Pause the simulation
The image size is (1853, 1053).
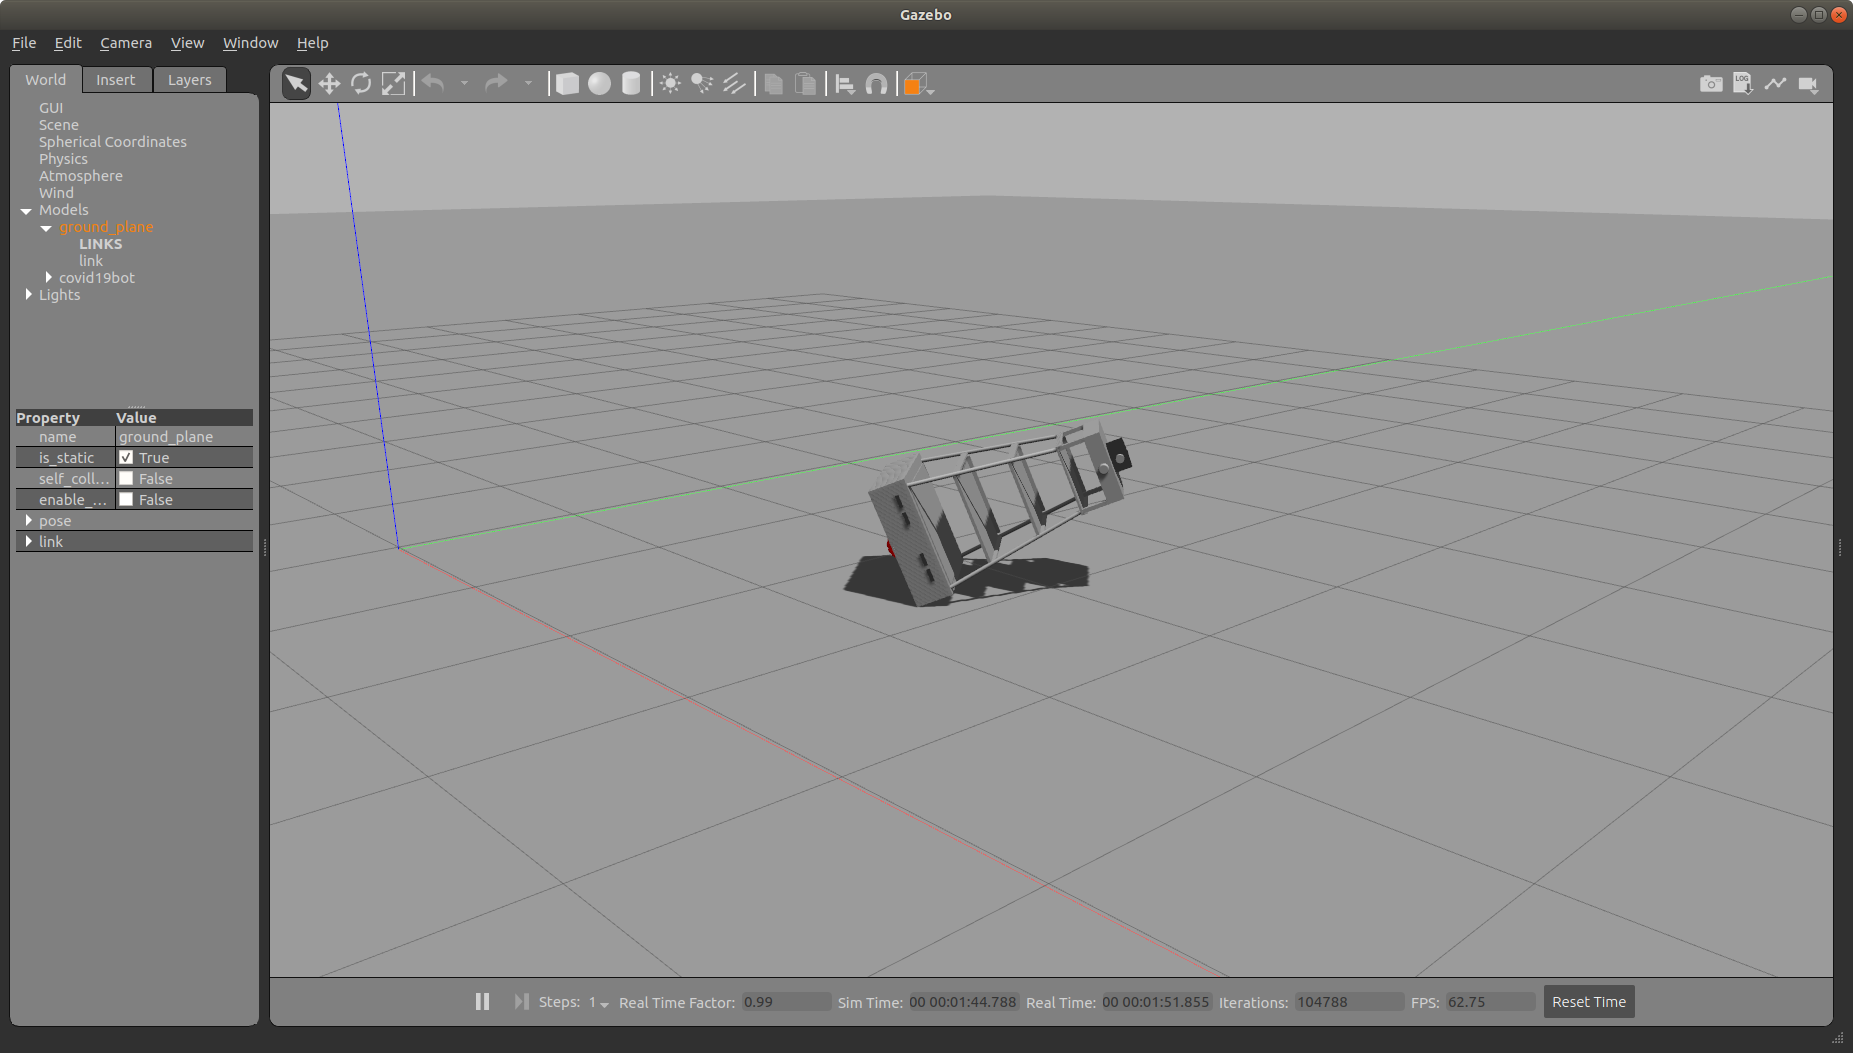tap(482, 1001)
